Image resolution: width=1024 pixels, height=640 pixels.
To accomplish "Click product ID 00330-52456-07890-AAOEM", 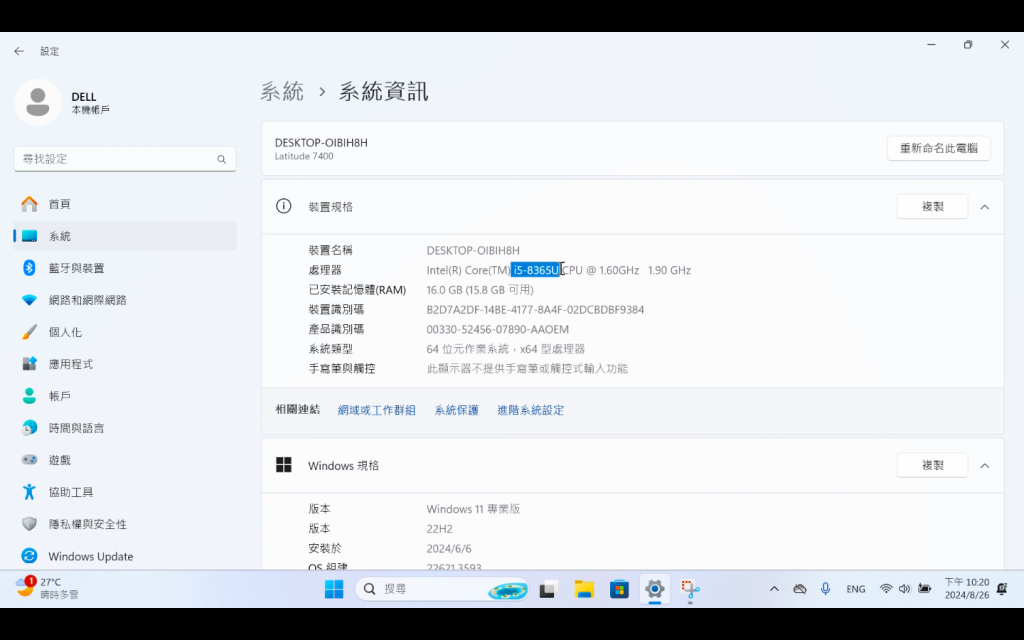I will point(498,329).
